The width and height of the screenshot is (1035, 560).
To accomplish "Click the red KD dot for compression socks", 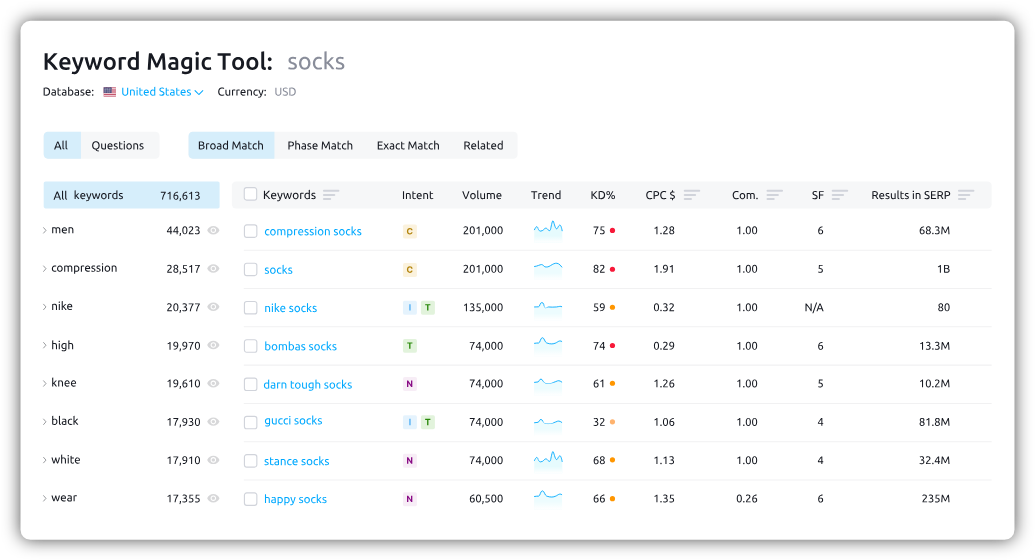I will [612, 231].
